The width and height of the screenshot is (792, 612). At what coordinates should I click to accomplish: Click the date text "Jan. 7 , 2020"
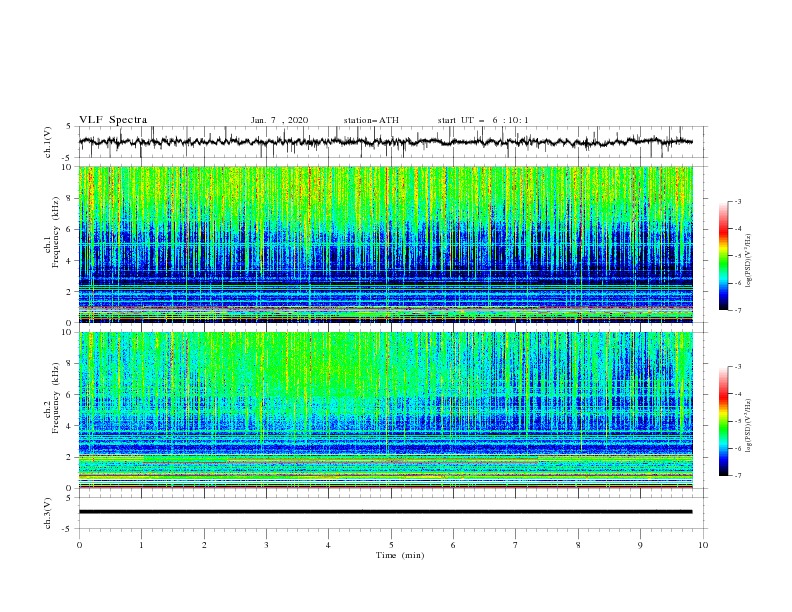(279, 120)
